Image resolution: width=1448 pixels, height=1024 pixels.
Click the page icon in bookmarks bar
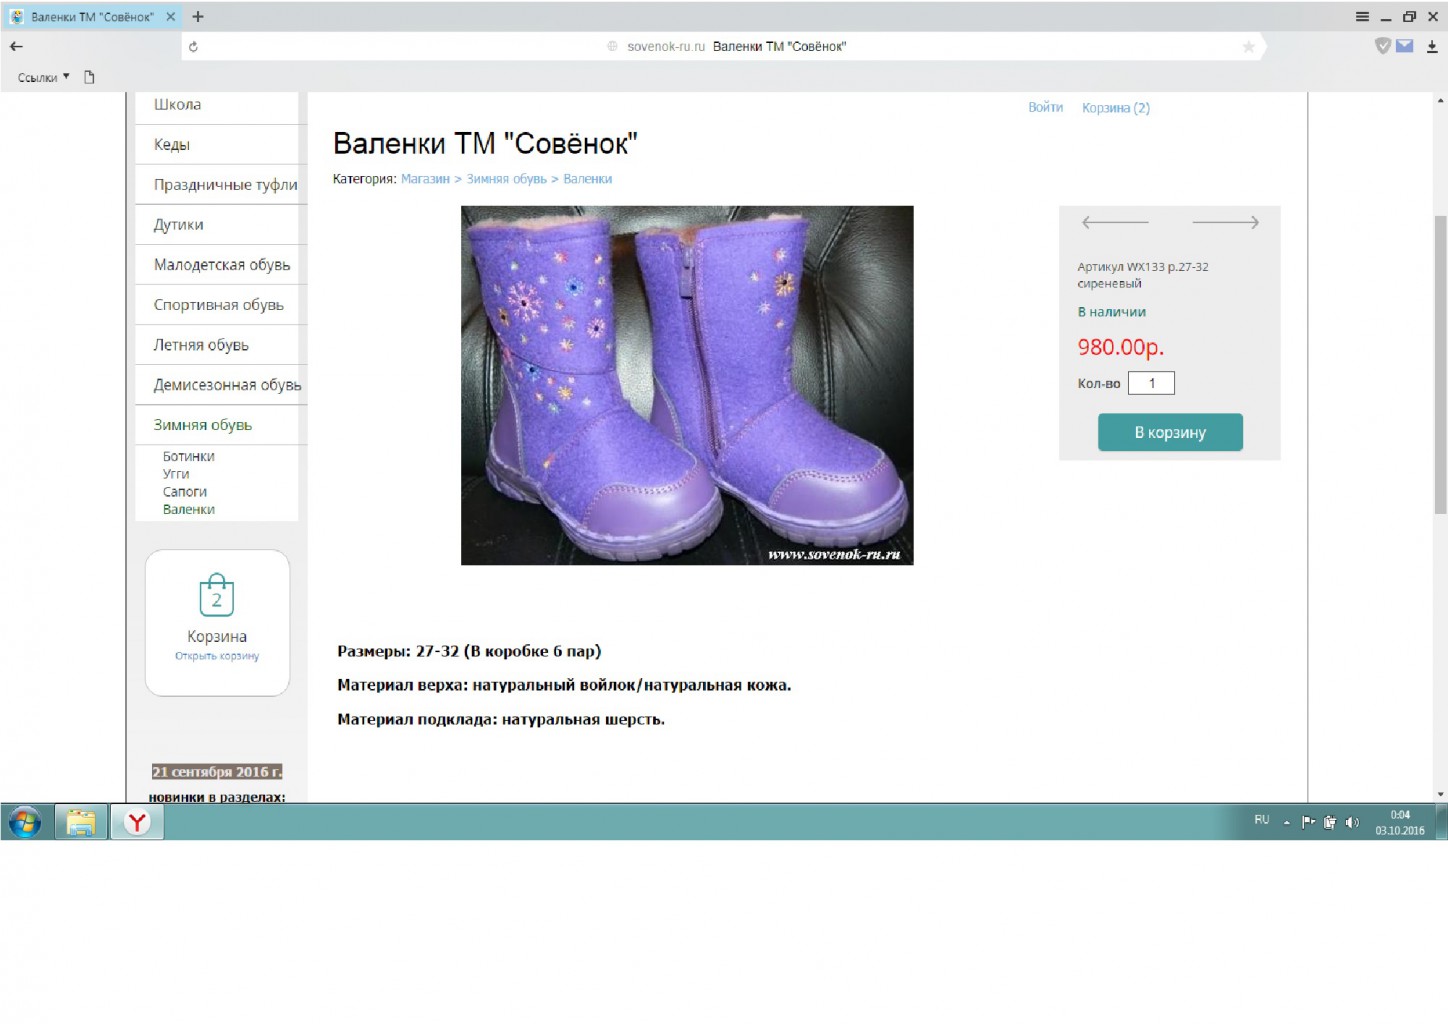tap(89, 77)
